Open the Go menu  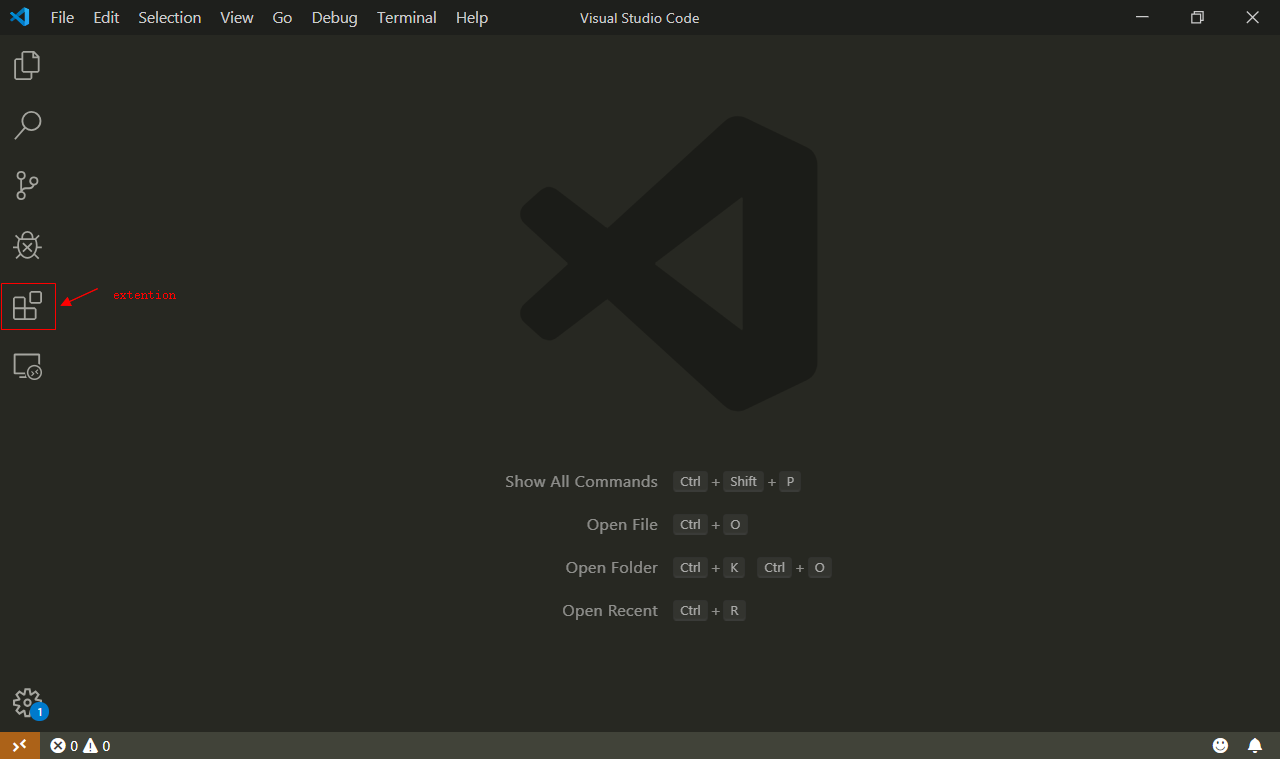click(282, 17)
